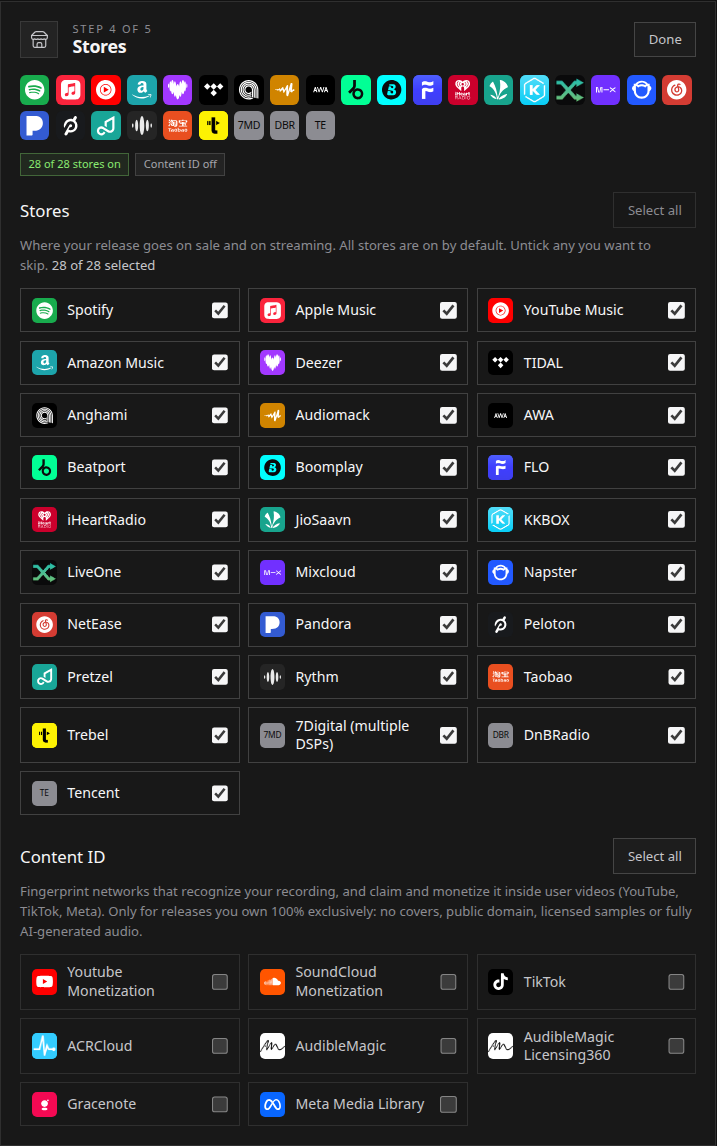This screenshot has height=1146, width=717.
Task: Click the Pandora icon in the top strip
Action: (x=34, y=125)
